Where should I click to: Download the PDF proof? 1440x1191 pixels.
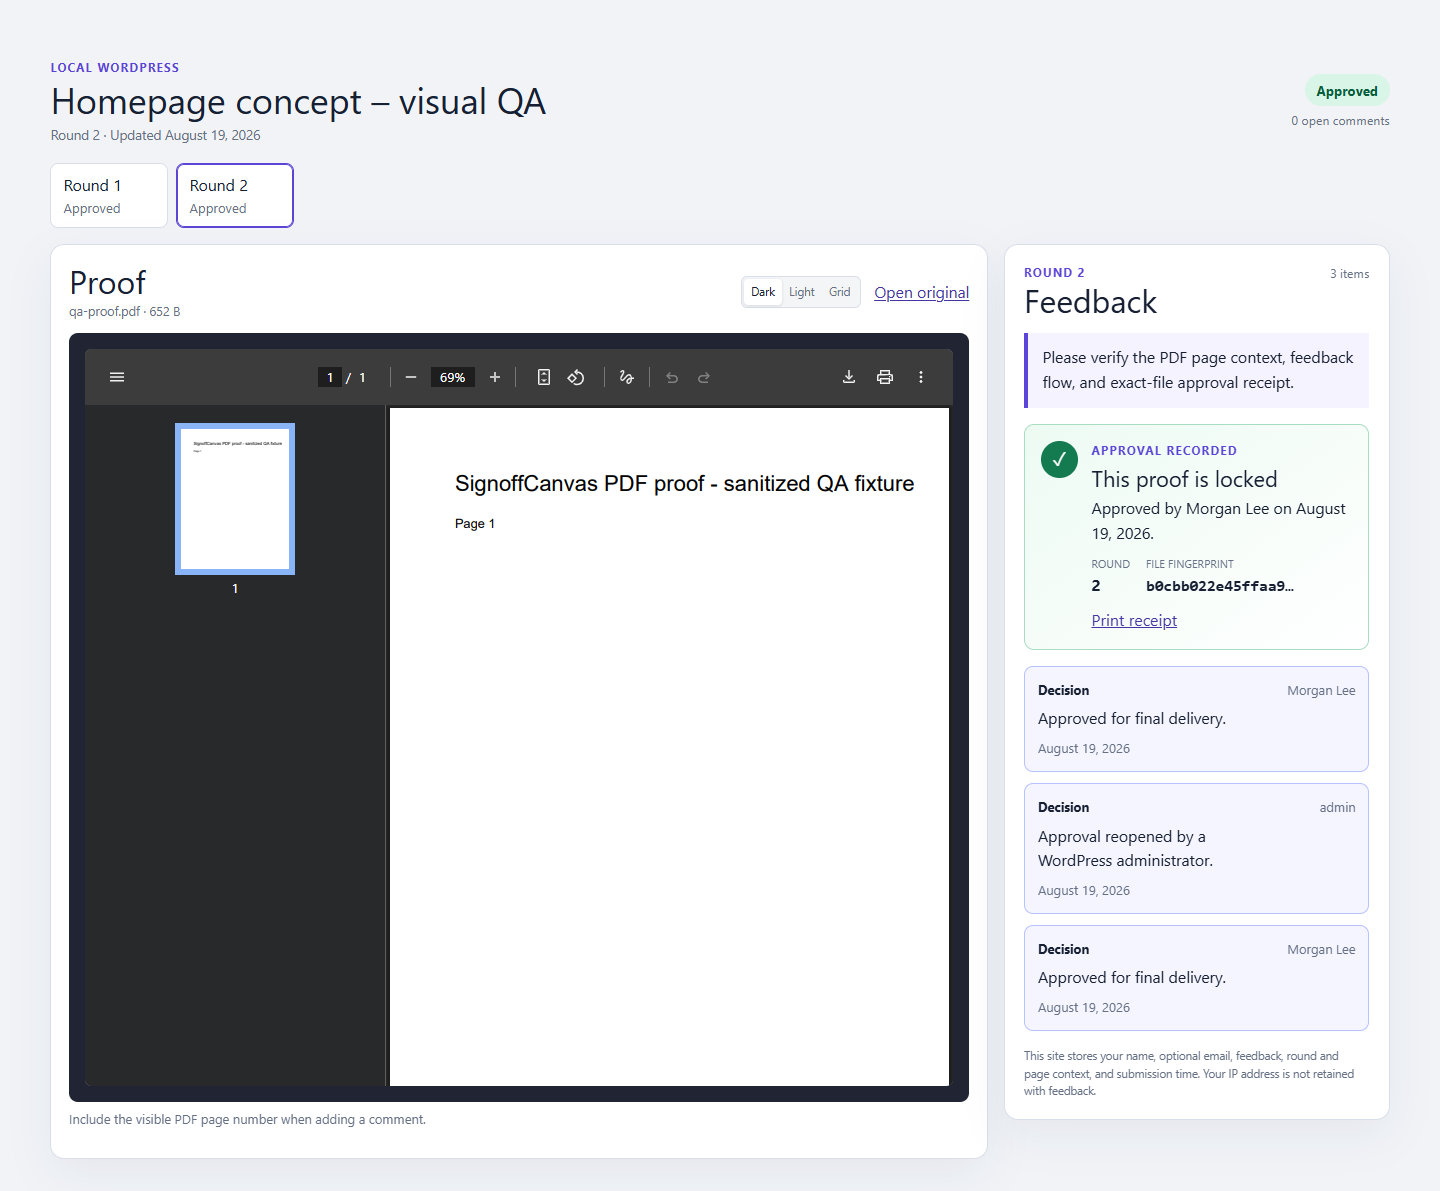849,377
